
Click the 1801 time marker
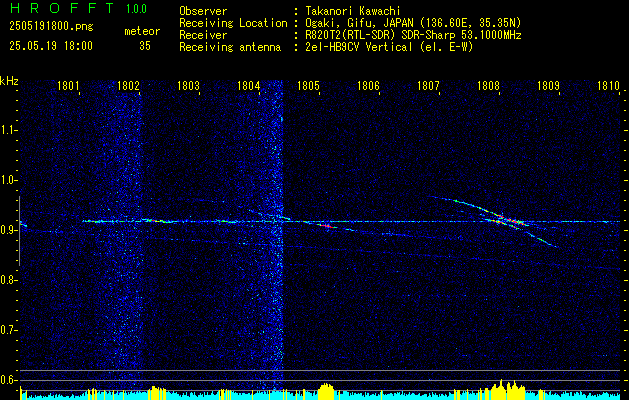click(x=68, y=85)
